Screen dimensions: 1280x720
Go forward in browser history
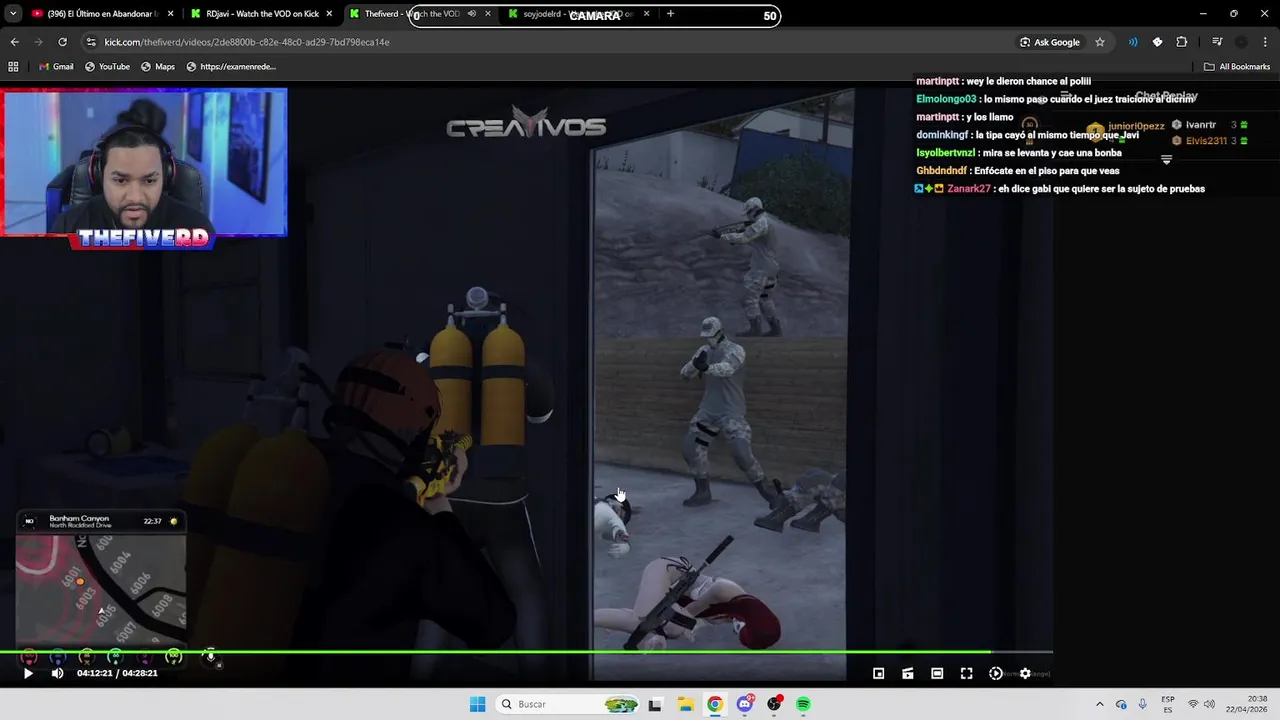(x=38, y=42)
